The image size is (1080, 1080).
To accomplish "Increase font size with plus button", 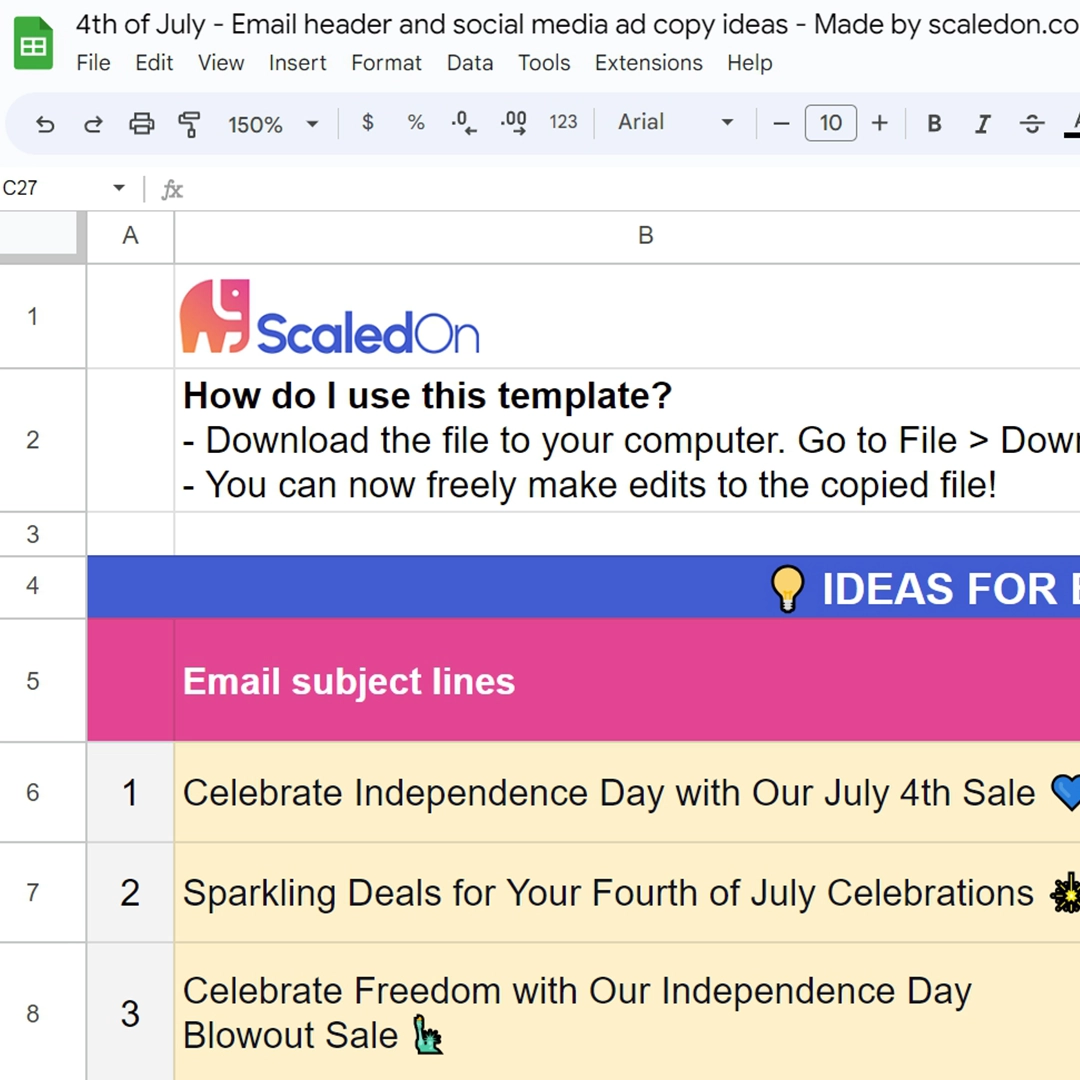I will (879, 123).
